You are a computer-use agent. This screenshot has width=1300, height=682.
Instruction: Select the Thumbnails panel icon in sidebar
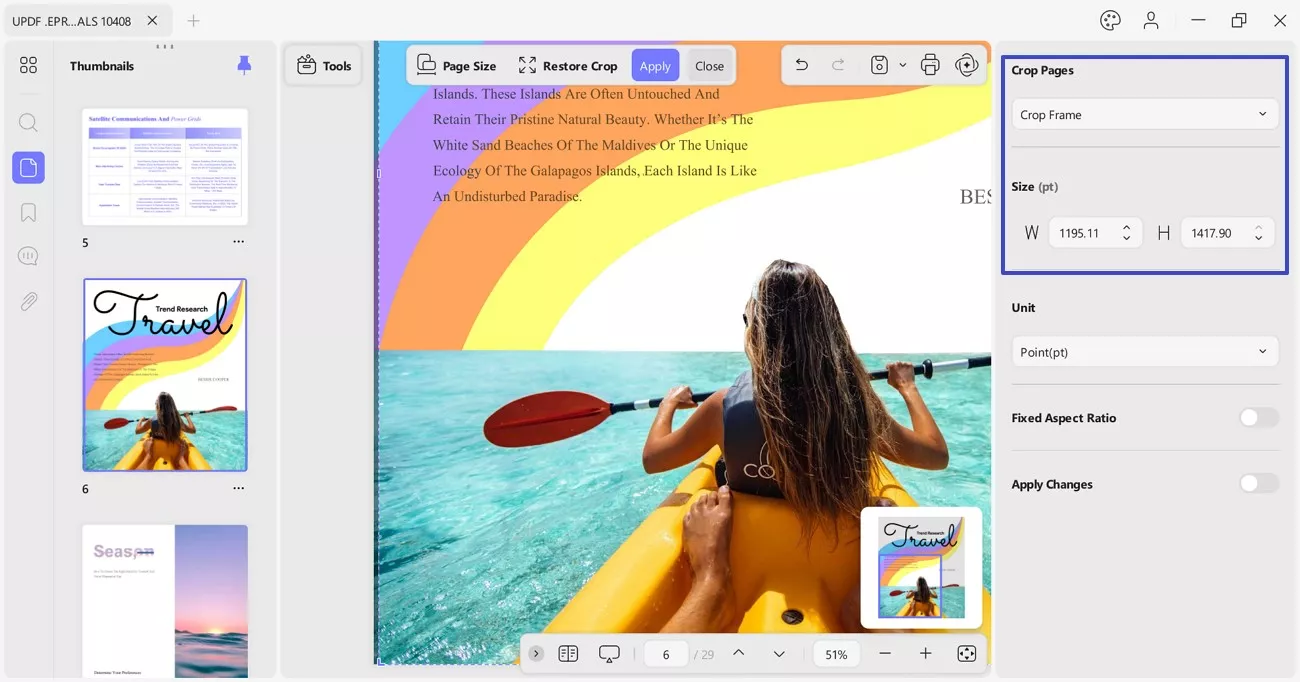[28, 167]
